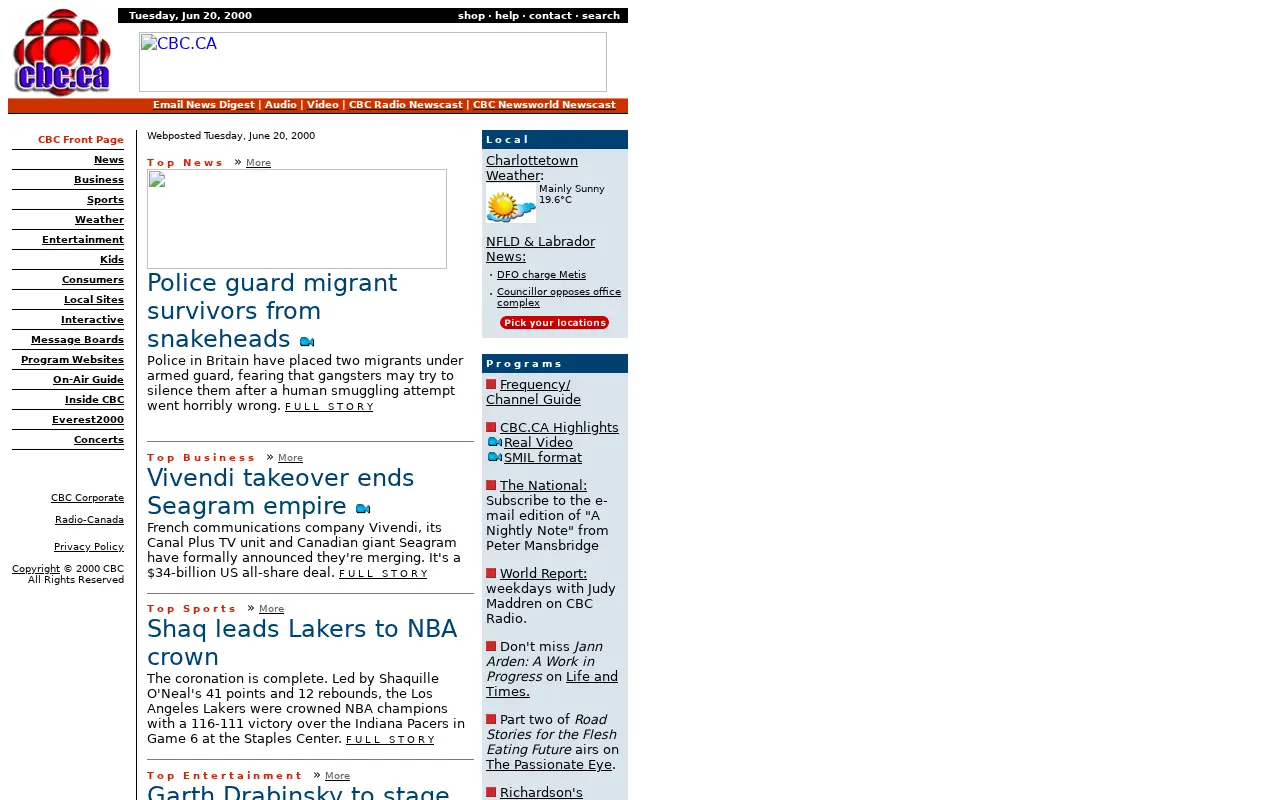Open CBC Radio Newscast

[x=406, y=105]
